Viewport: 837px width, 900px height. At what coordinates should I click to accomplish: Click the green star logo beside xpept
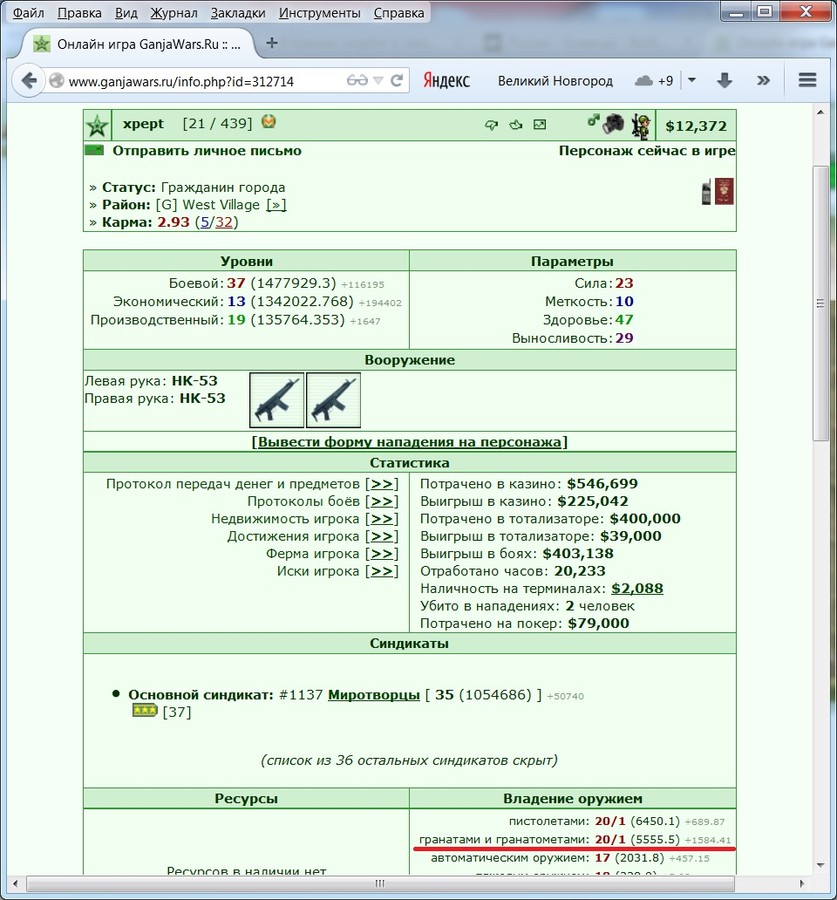click(97, 126)
